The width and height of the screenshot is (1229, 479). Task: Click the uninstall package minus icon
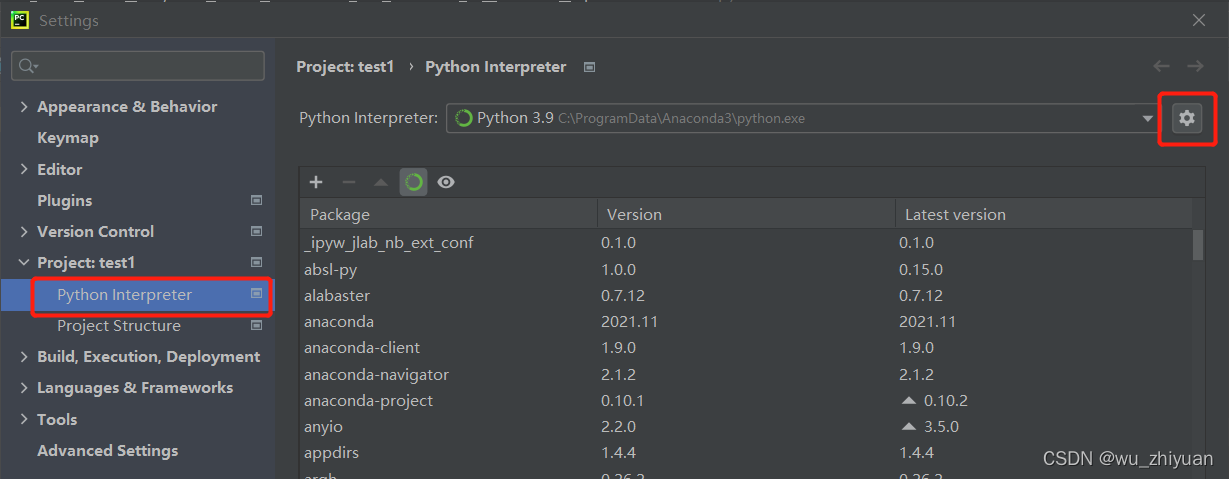pyautogui.click(x=349, y=182)
